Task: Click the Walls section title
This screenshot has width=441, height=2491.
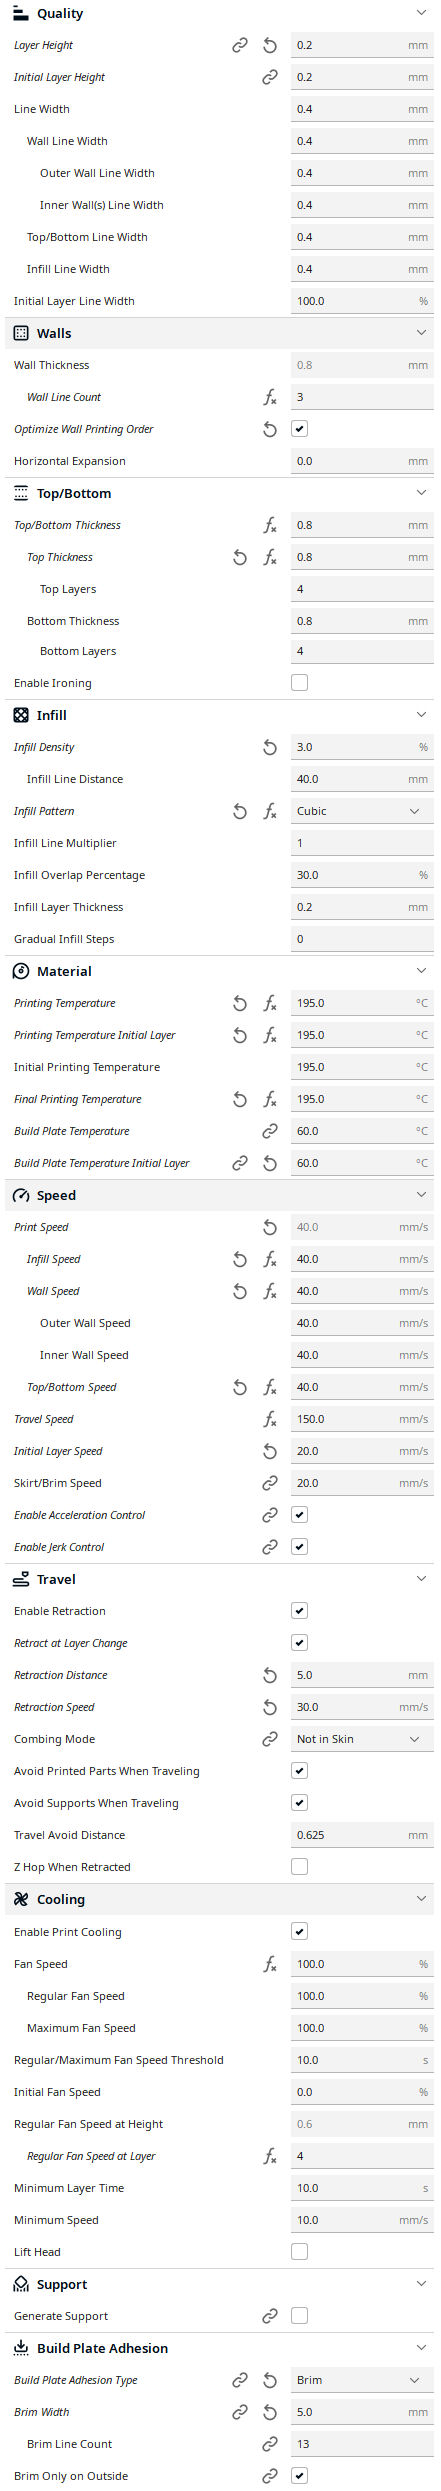Action: (54, 333)
